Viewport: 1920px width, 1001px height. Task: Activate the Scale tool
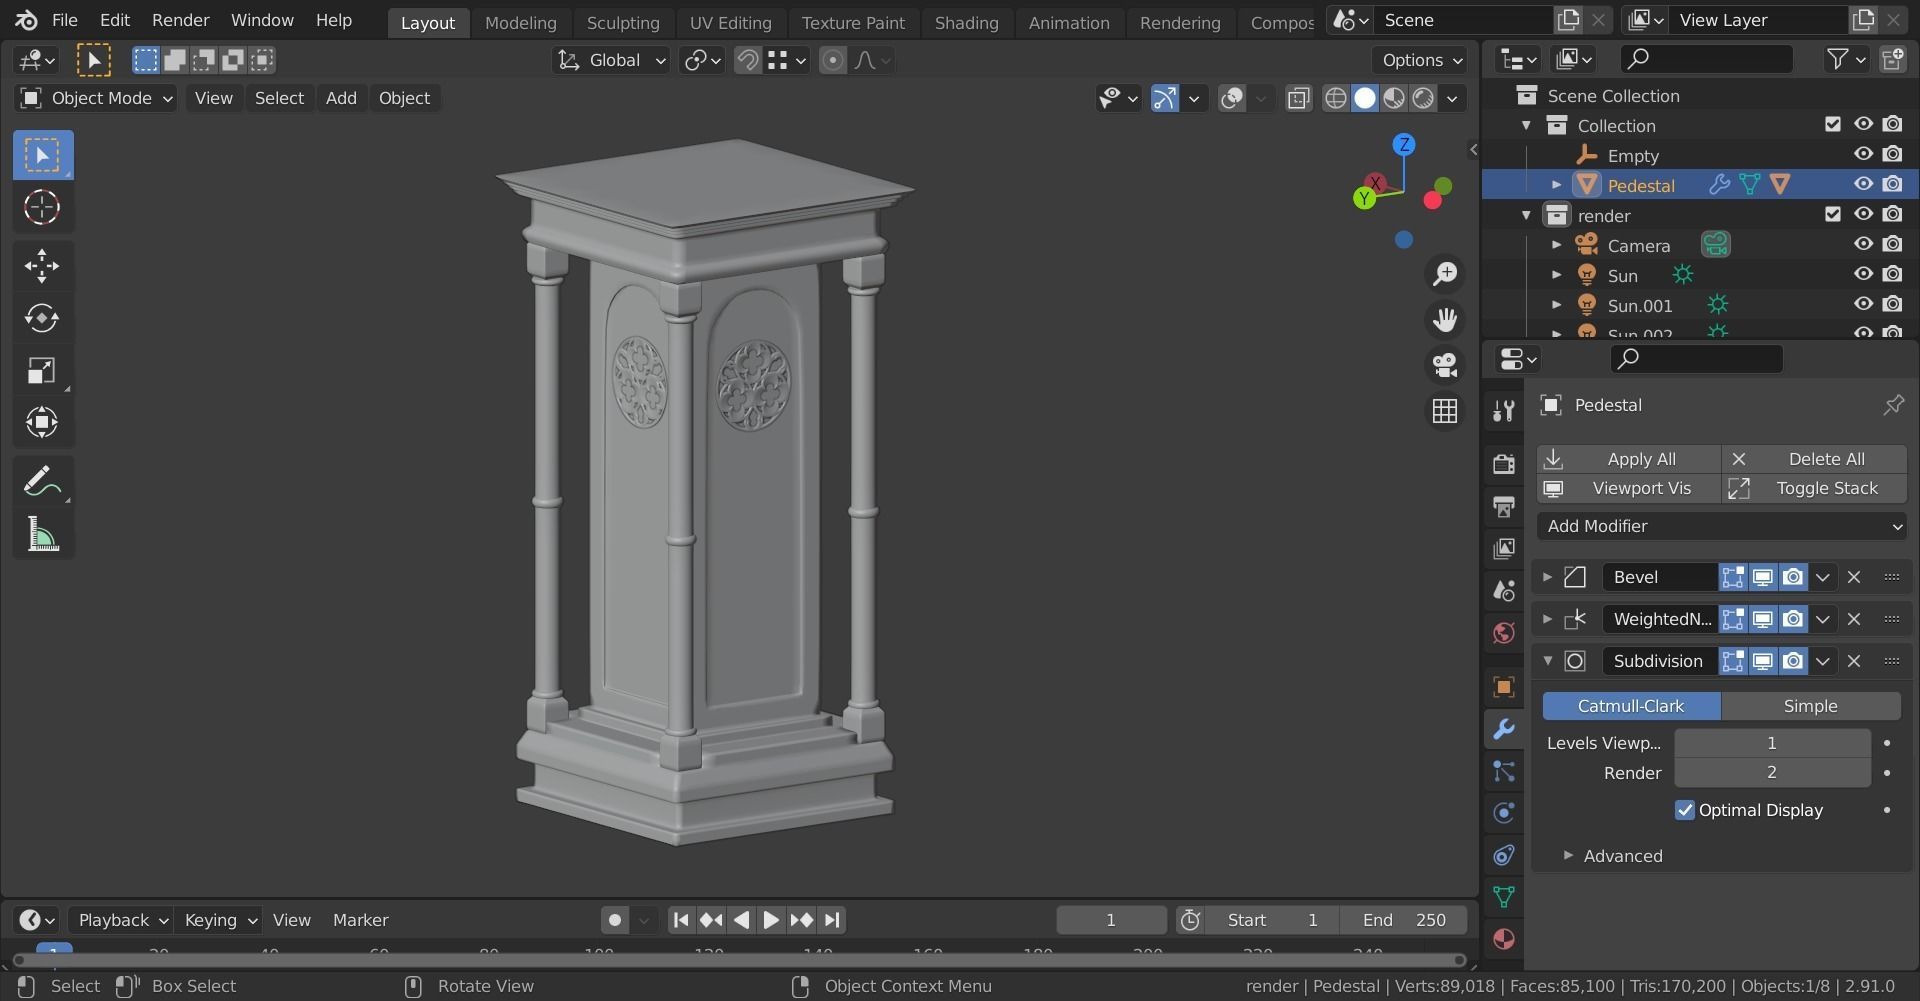point(42,371)
